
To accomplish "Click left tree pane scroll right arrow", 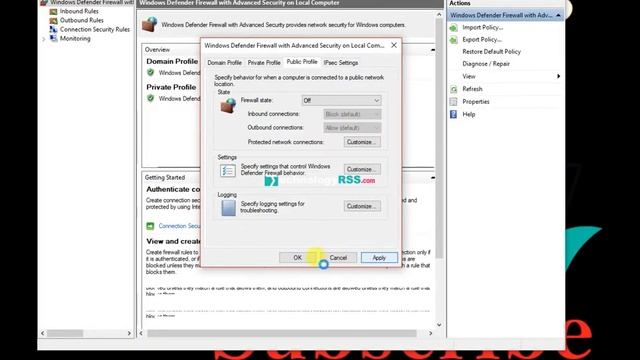I will 129,333.
